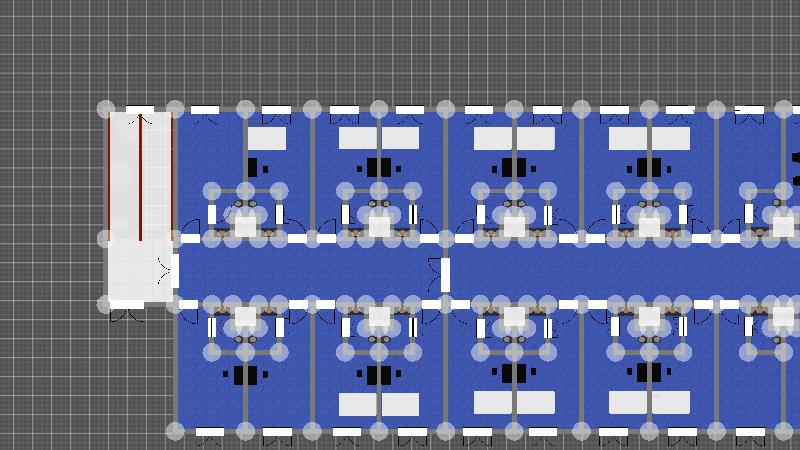Select the building's bottom-left corner wall node
The height and width of the screenshot is (450, 800).
(175, 431)
